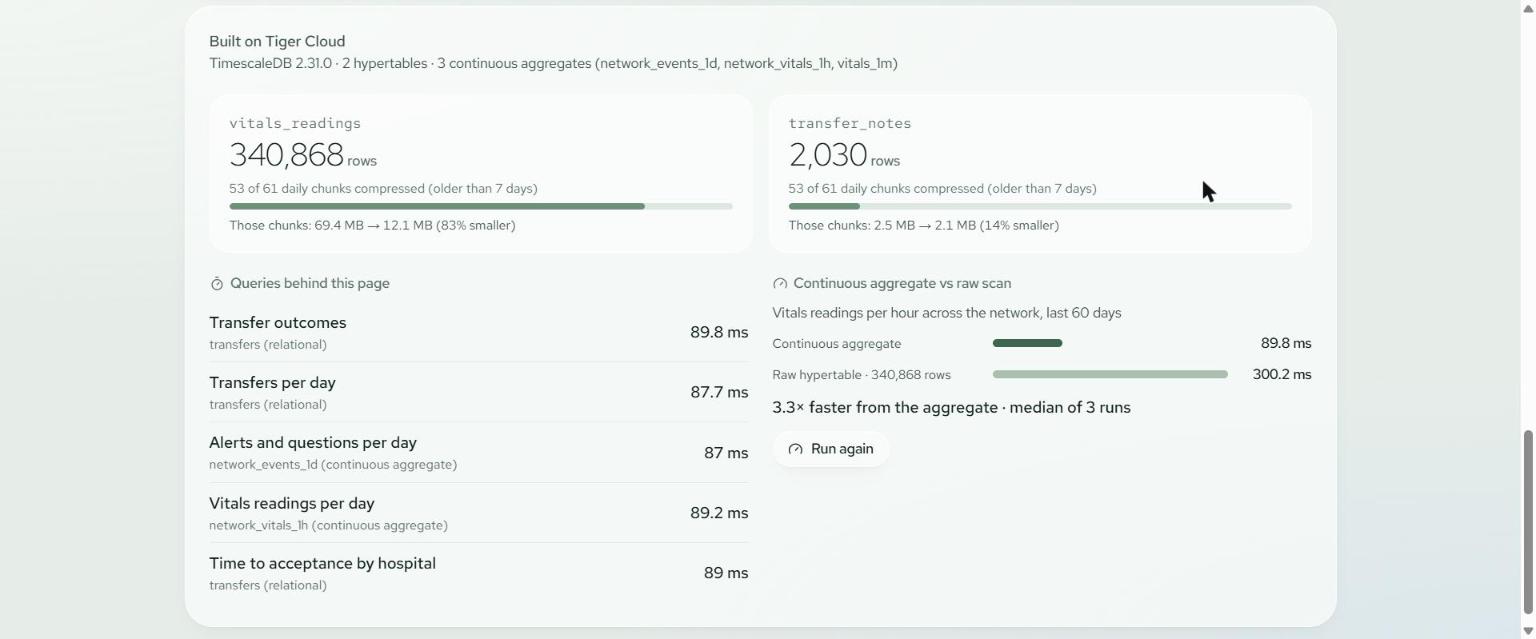Click the Raw hypertable timing bar
Viewport: 1536px width, 639px height.
point(1110,374)
